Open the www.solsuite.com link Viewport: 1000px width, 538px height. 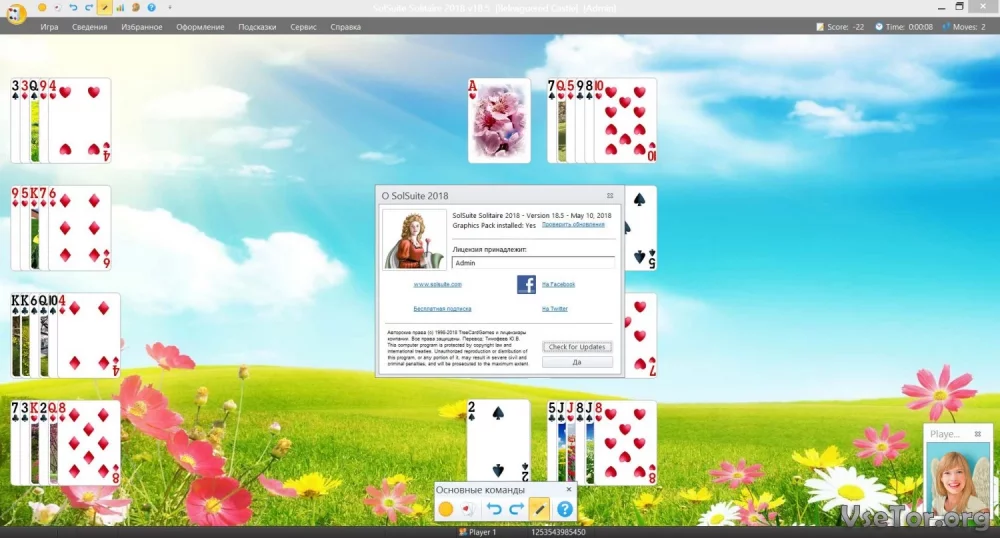point(437,285)
